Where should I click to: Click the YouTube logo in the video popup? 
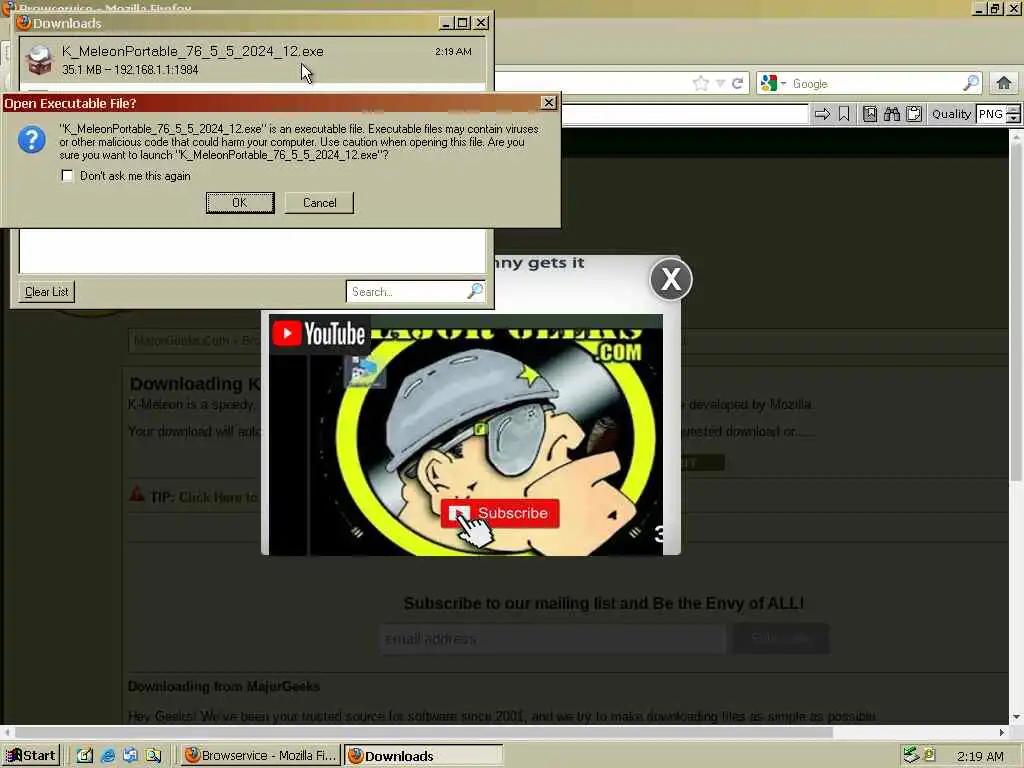point(319,333)
